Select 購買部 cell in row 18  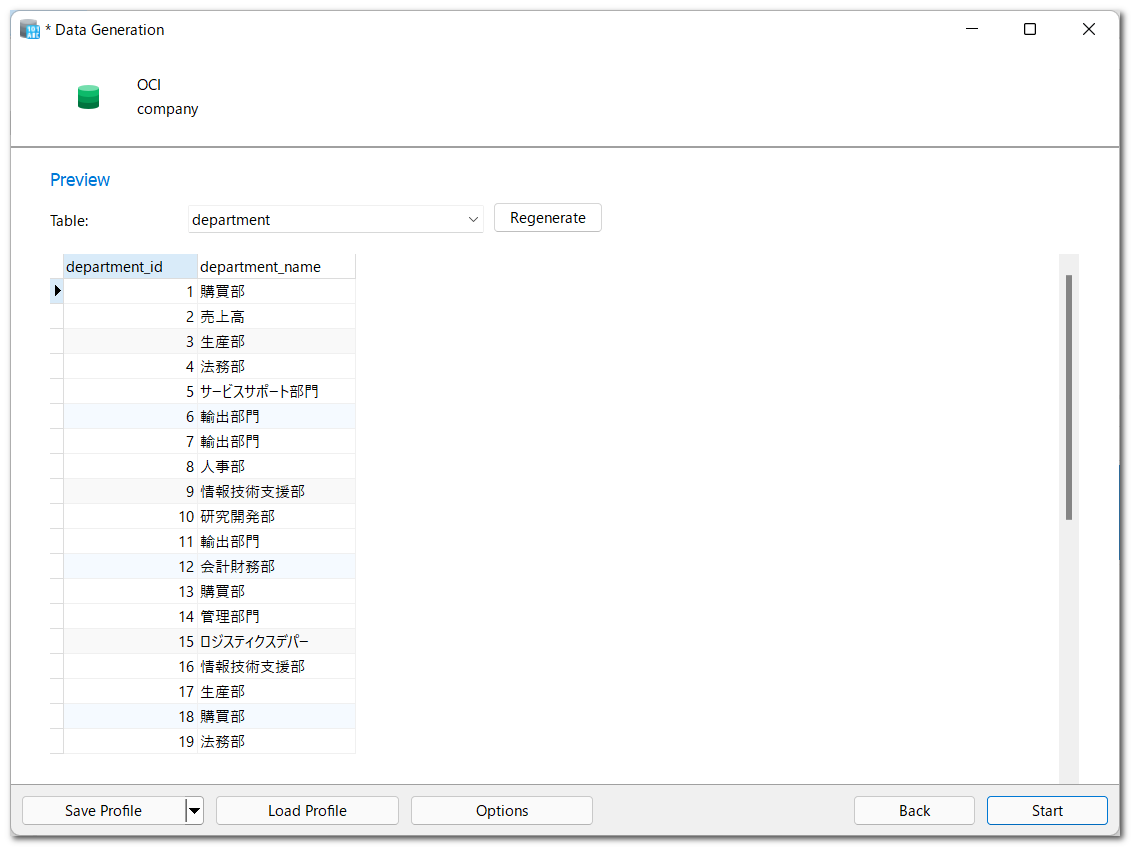(276, 716)
